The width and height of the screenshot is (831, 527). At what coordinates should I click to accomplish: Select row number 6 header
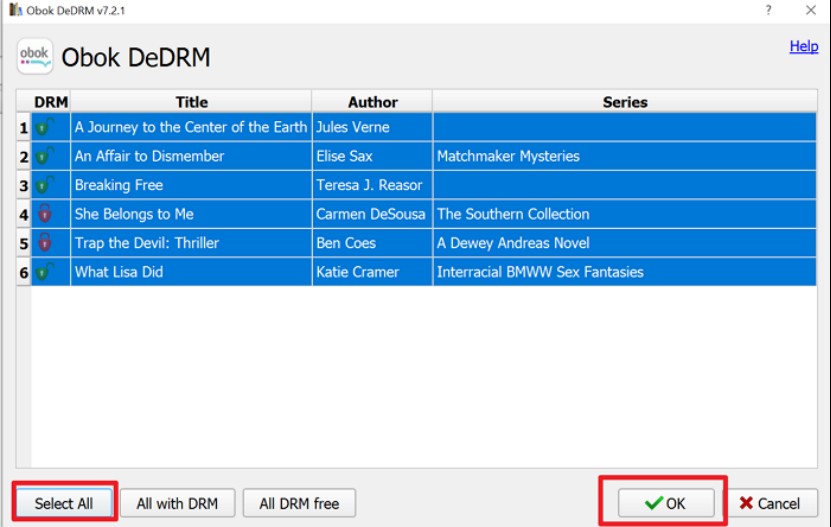(23, 272)
